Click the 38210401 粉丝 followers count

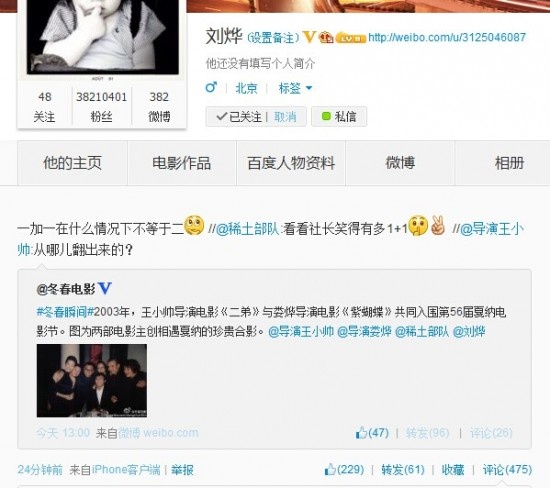102,106
